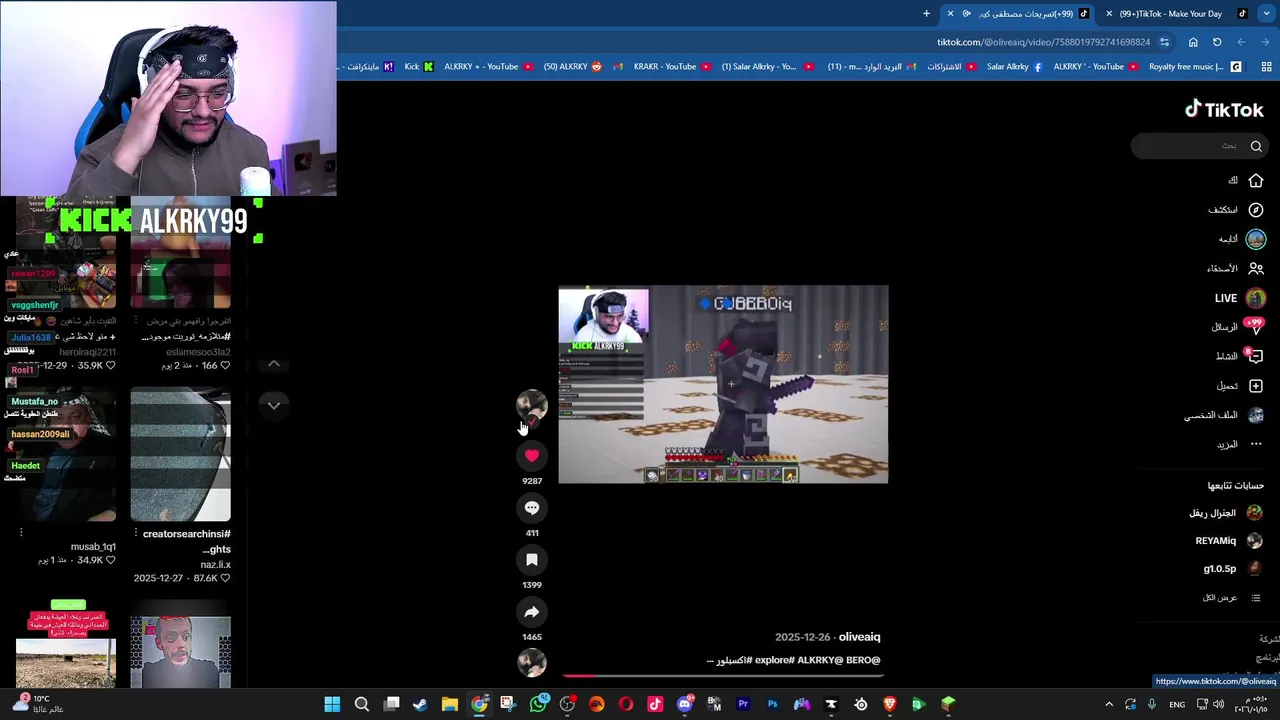Open the spinning sound disc below share
The image size is (1280, 720).
point(532,662)
